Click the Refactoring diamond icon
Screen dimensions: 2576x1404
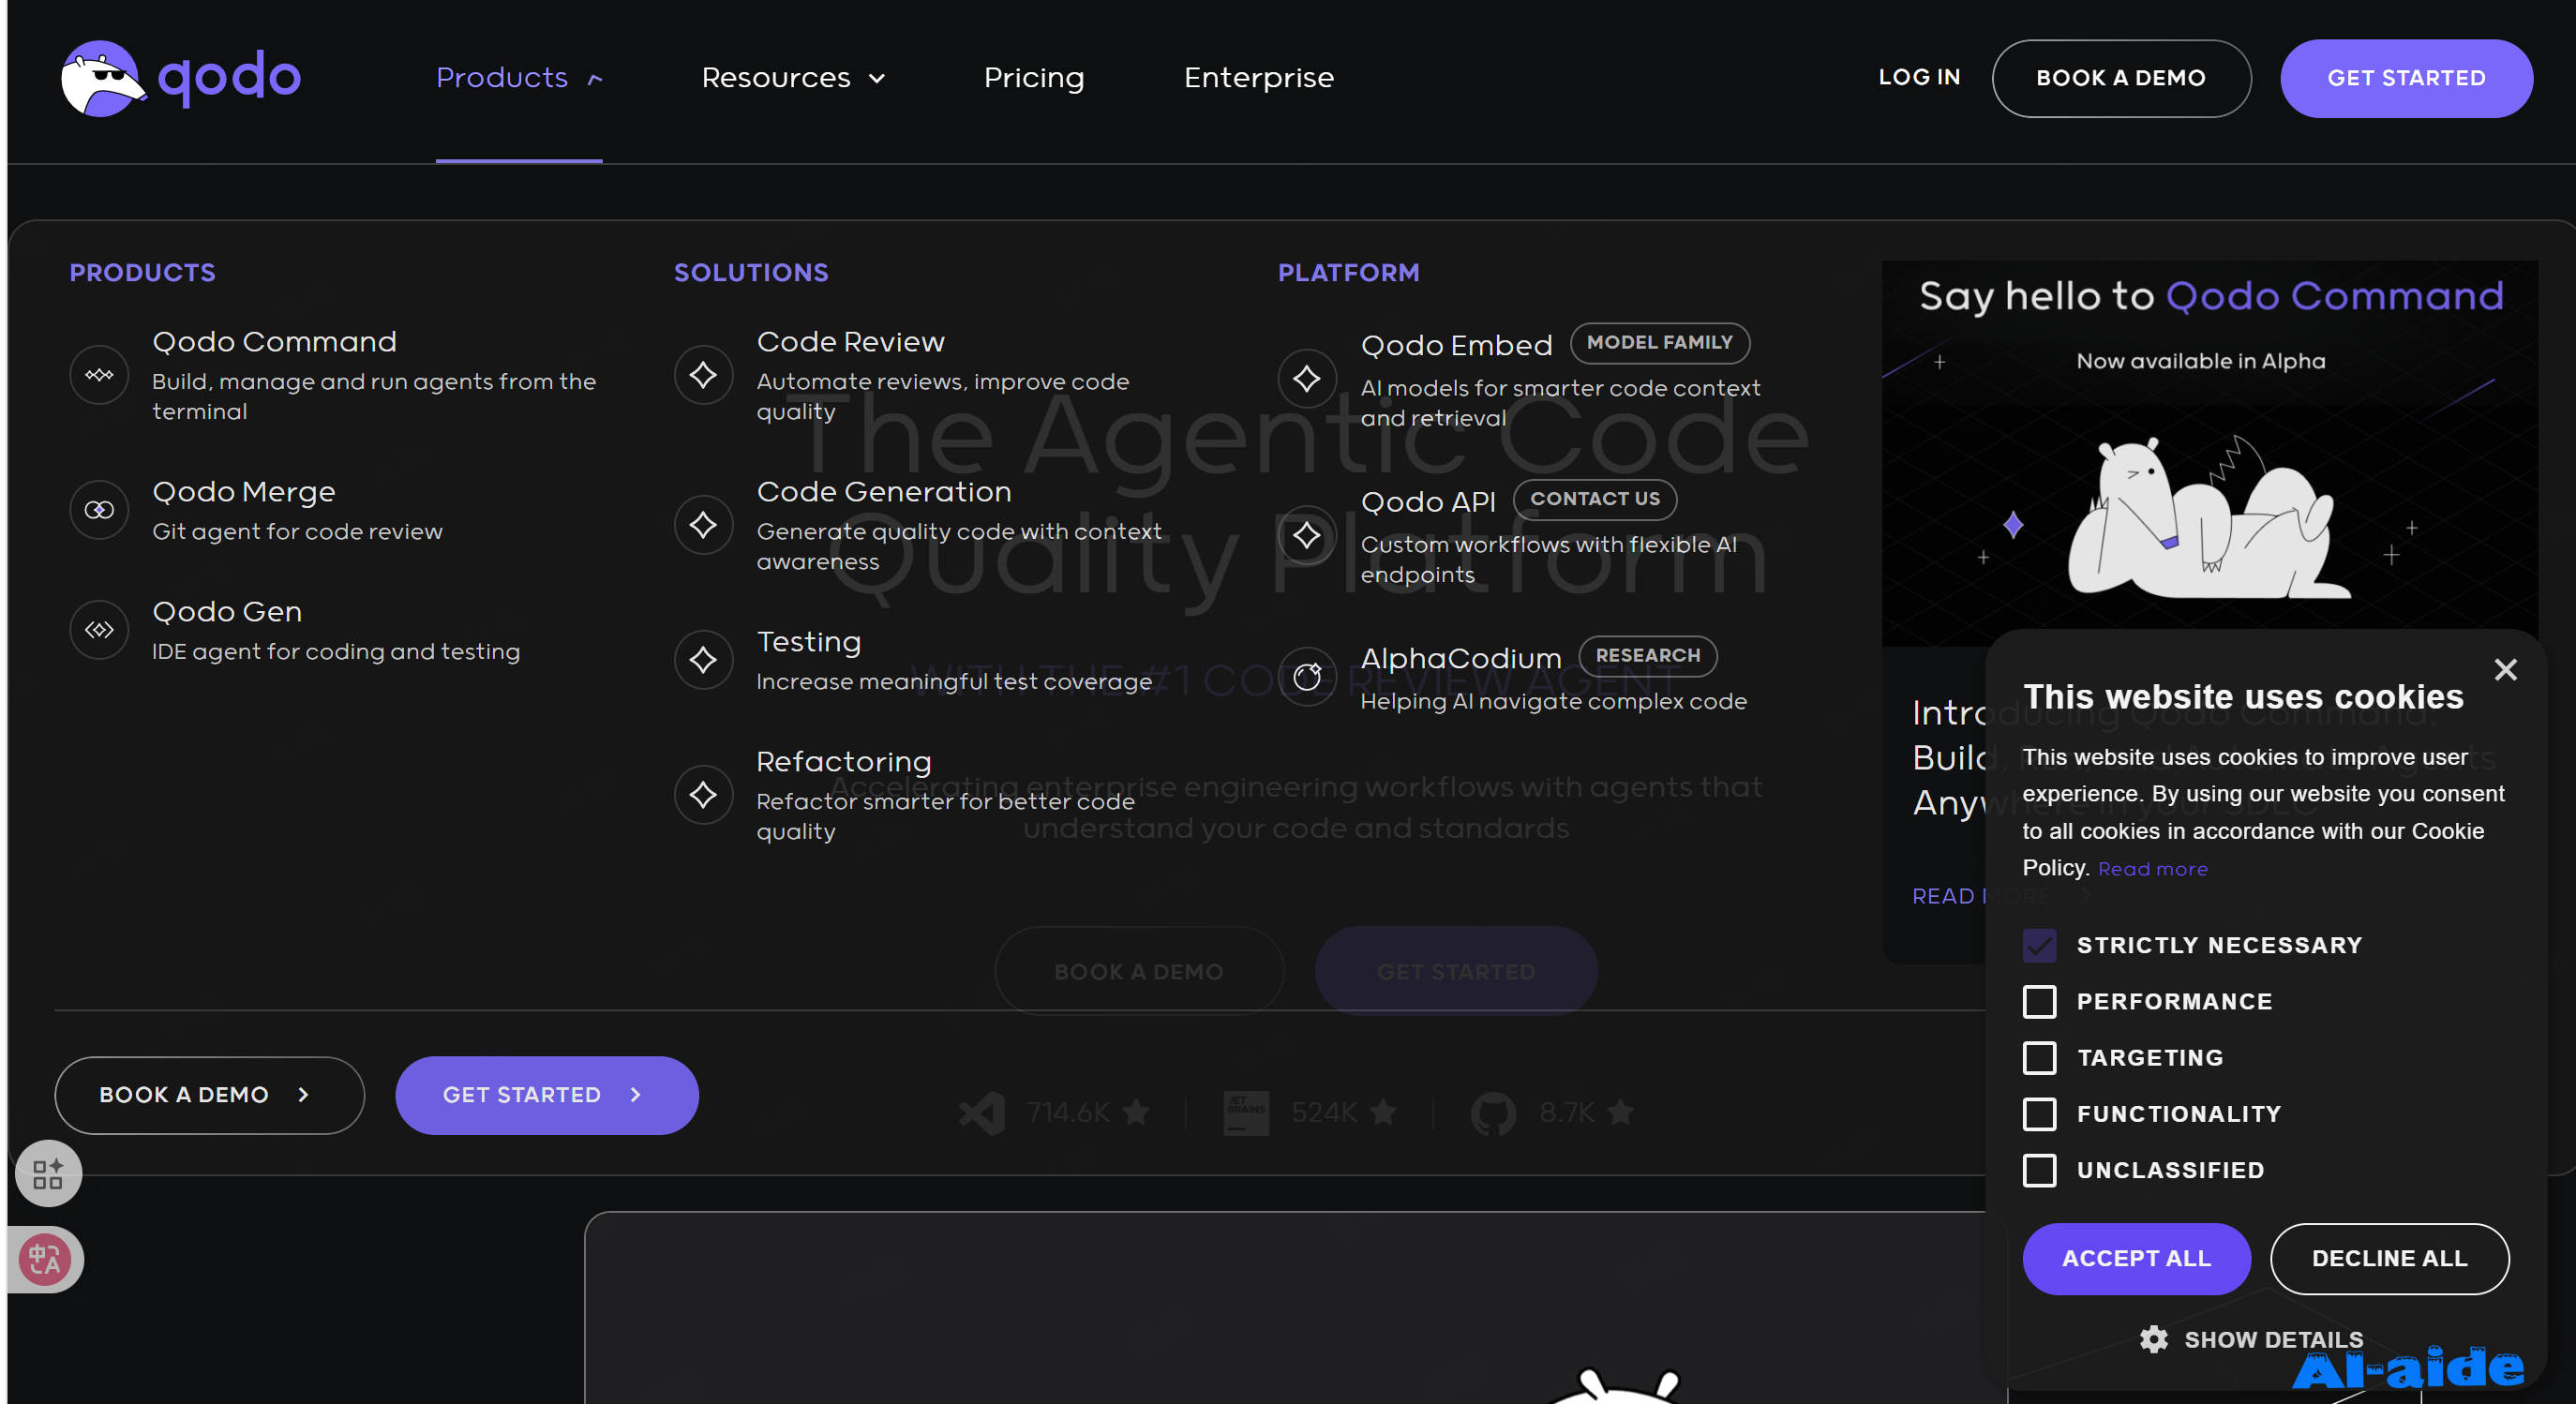[703, 795]
